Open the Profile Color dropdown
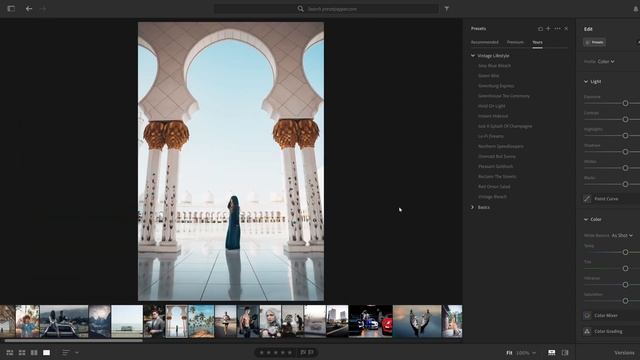The width and height of the screenshot is (640, 360). pos(606,62)
